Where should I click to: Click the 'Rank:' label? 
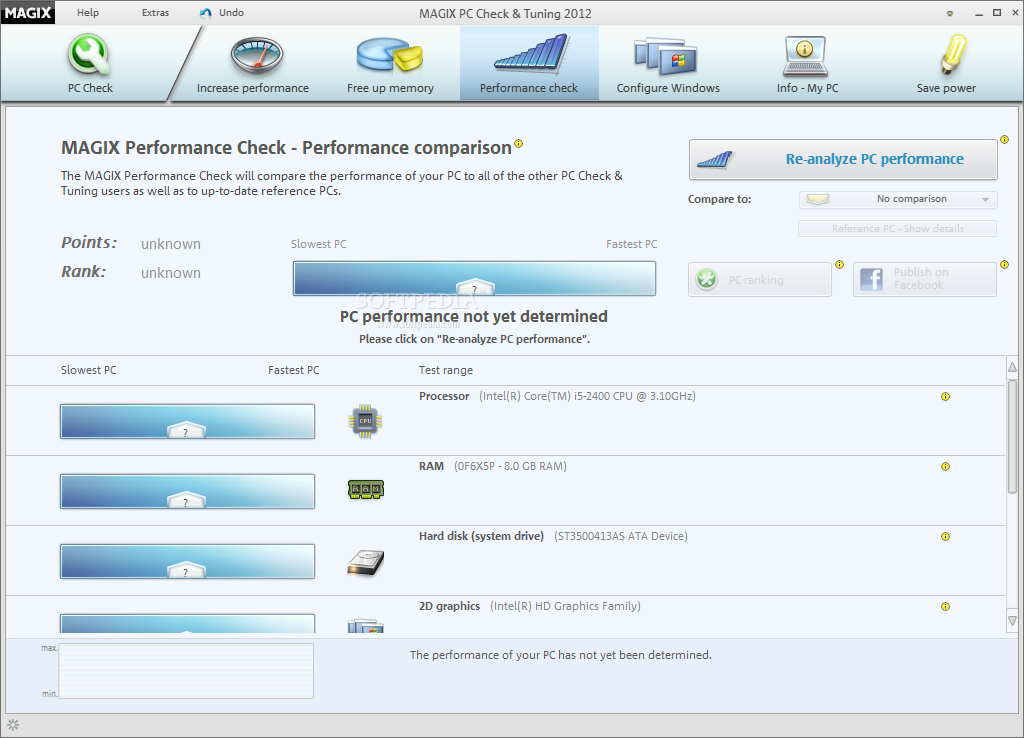(84, 272)
